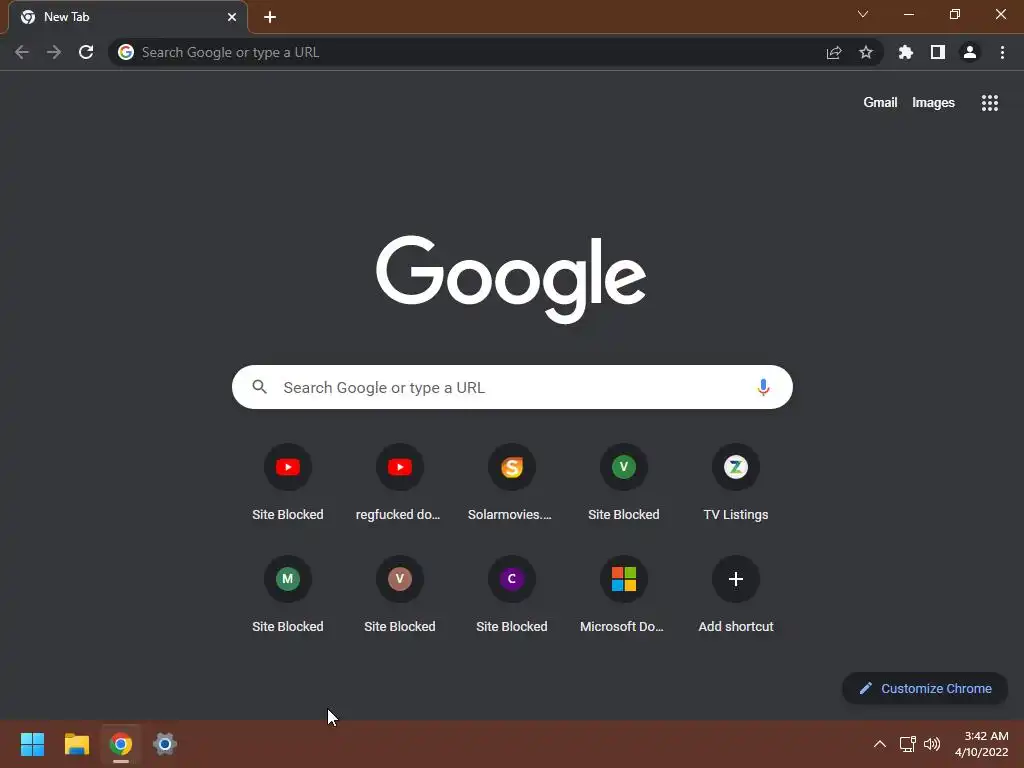Image resolution: width=1024 pixels, height=768 pixels.
Task: Click the Chrome icon in the taskbar
Action: (x=121, y=744)
